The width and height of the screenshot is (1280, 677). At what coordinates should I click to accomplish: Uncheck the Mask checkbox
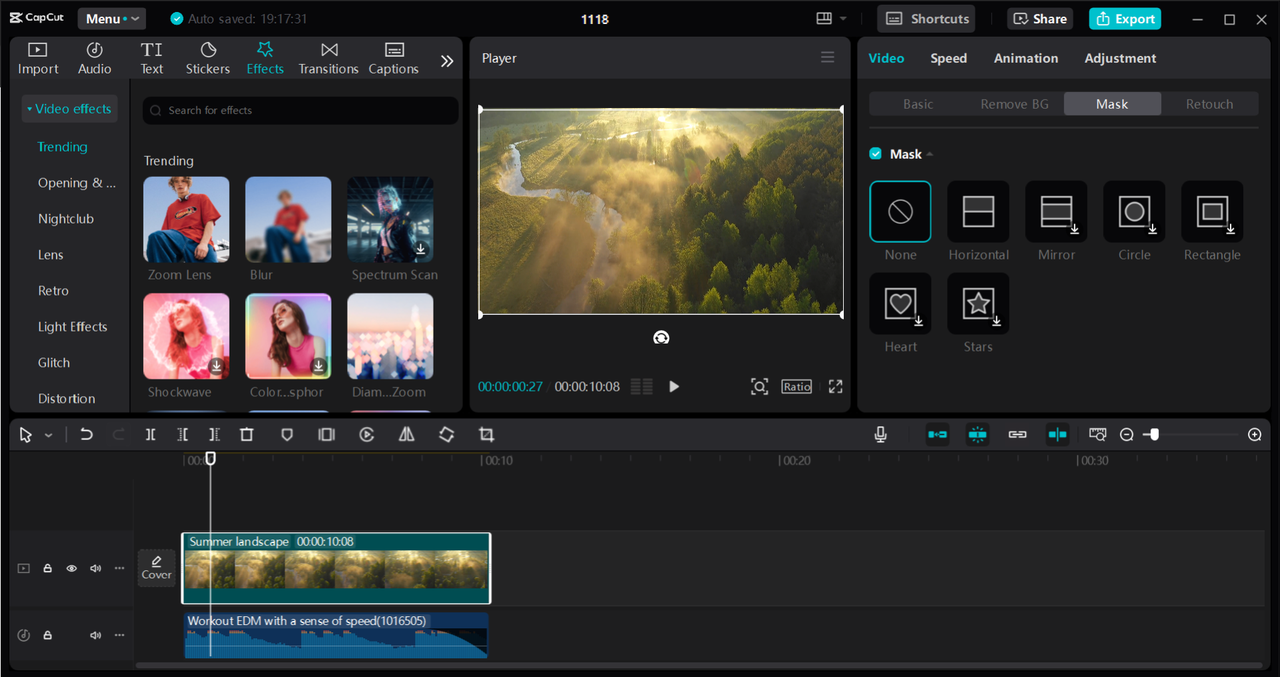(876, 154)
